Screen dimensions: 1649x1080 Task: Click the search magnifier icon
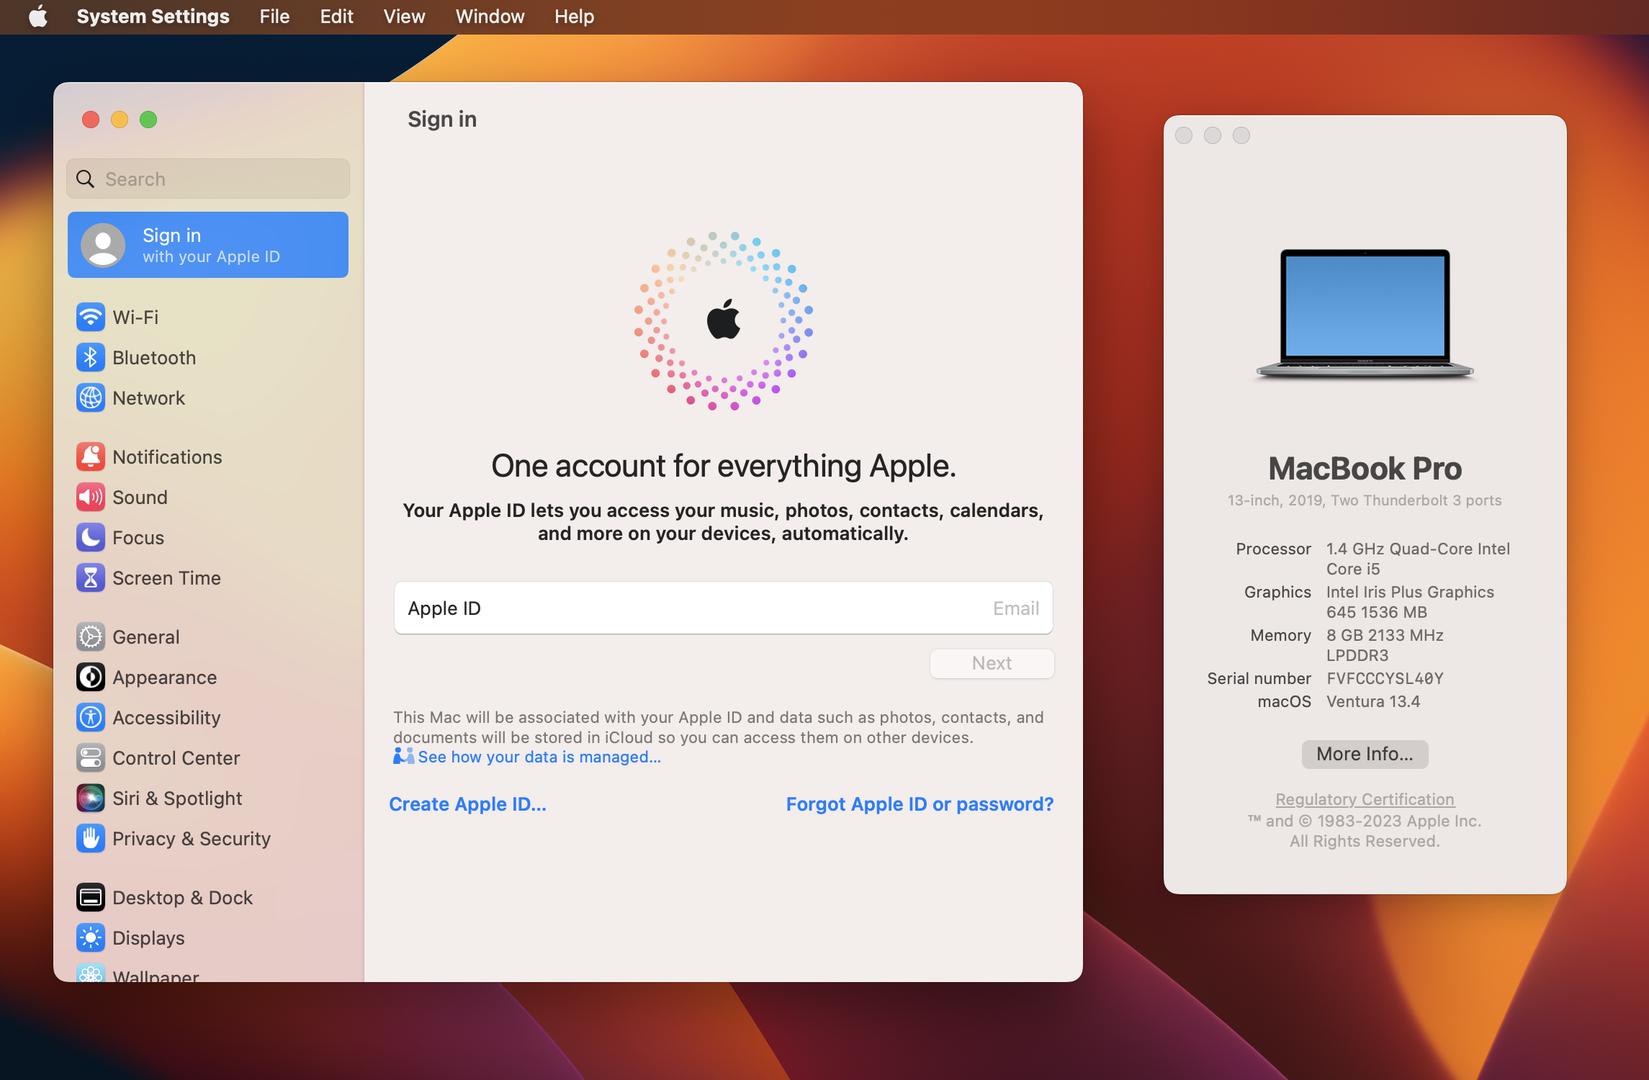click(86, 179)
